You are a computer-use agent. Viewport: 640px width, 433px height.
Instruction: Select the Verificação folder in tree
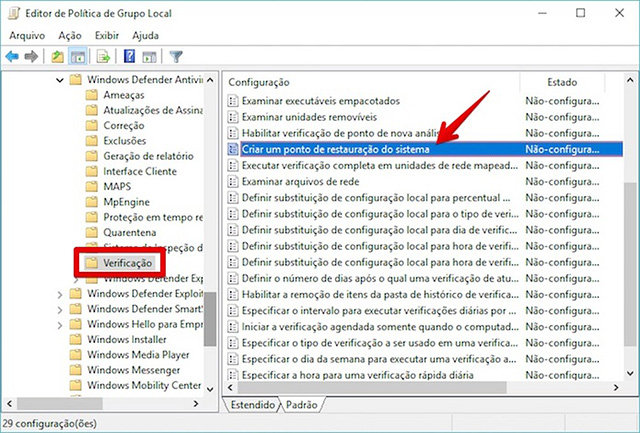pos(127,263)
